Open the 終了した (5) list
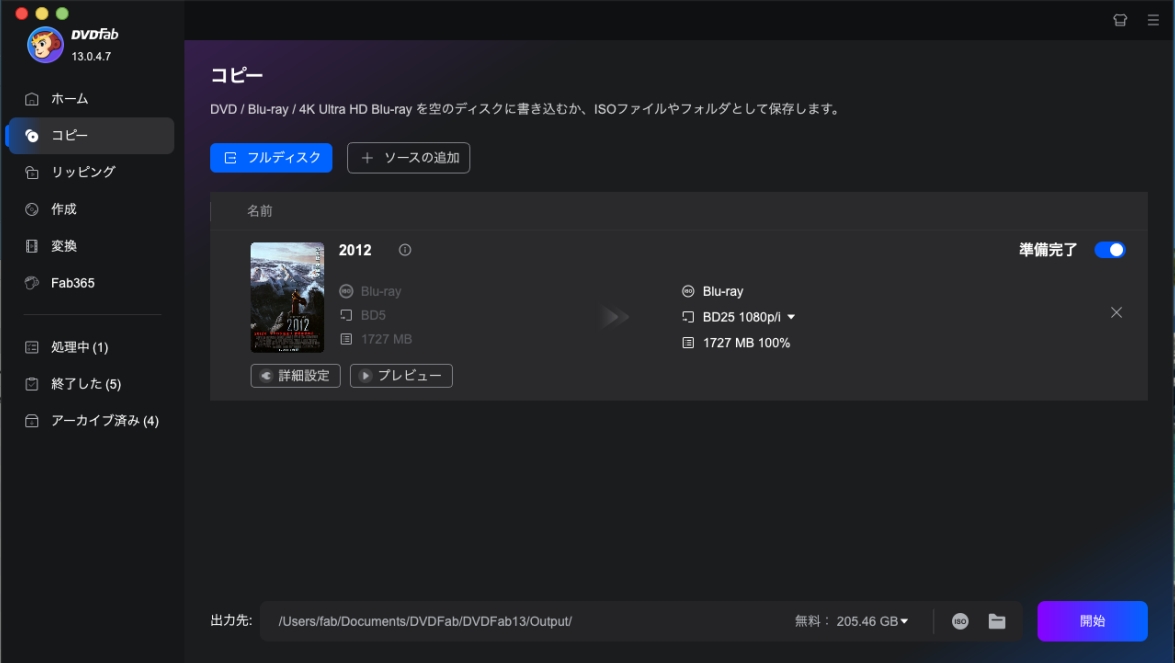Screen dimensions: 1175x663 point(91,384)
